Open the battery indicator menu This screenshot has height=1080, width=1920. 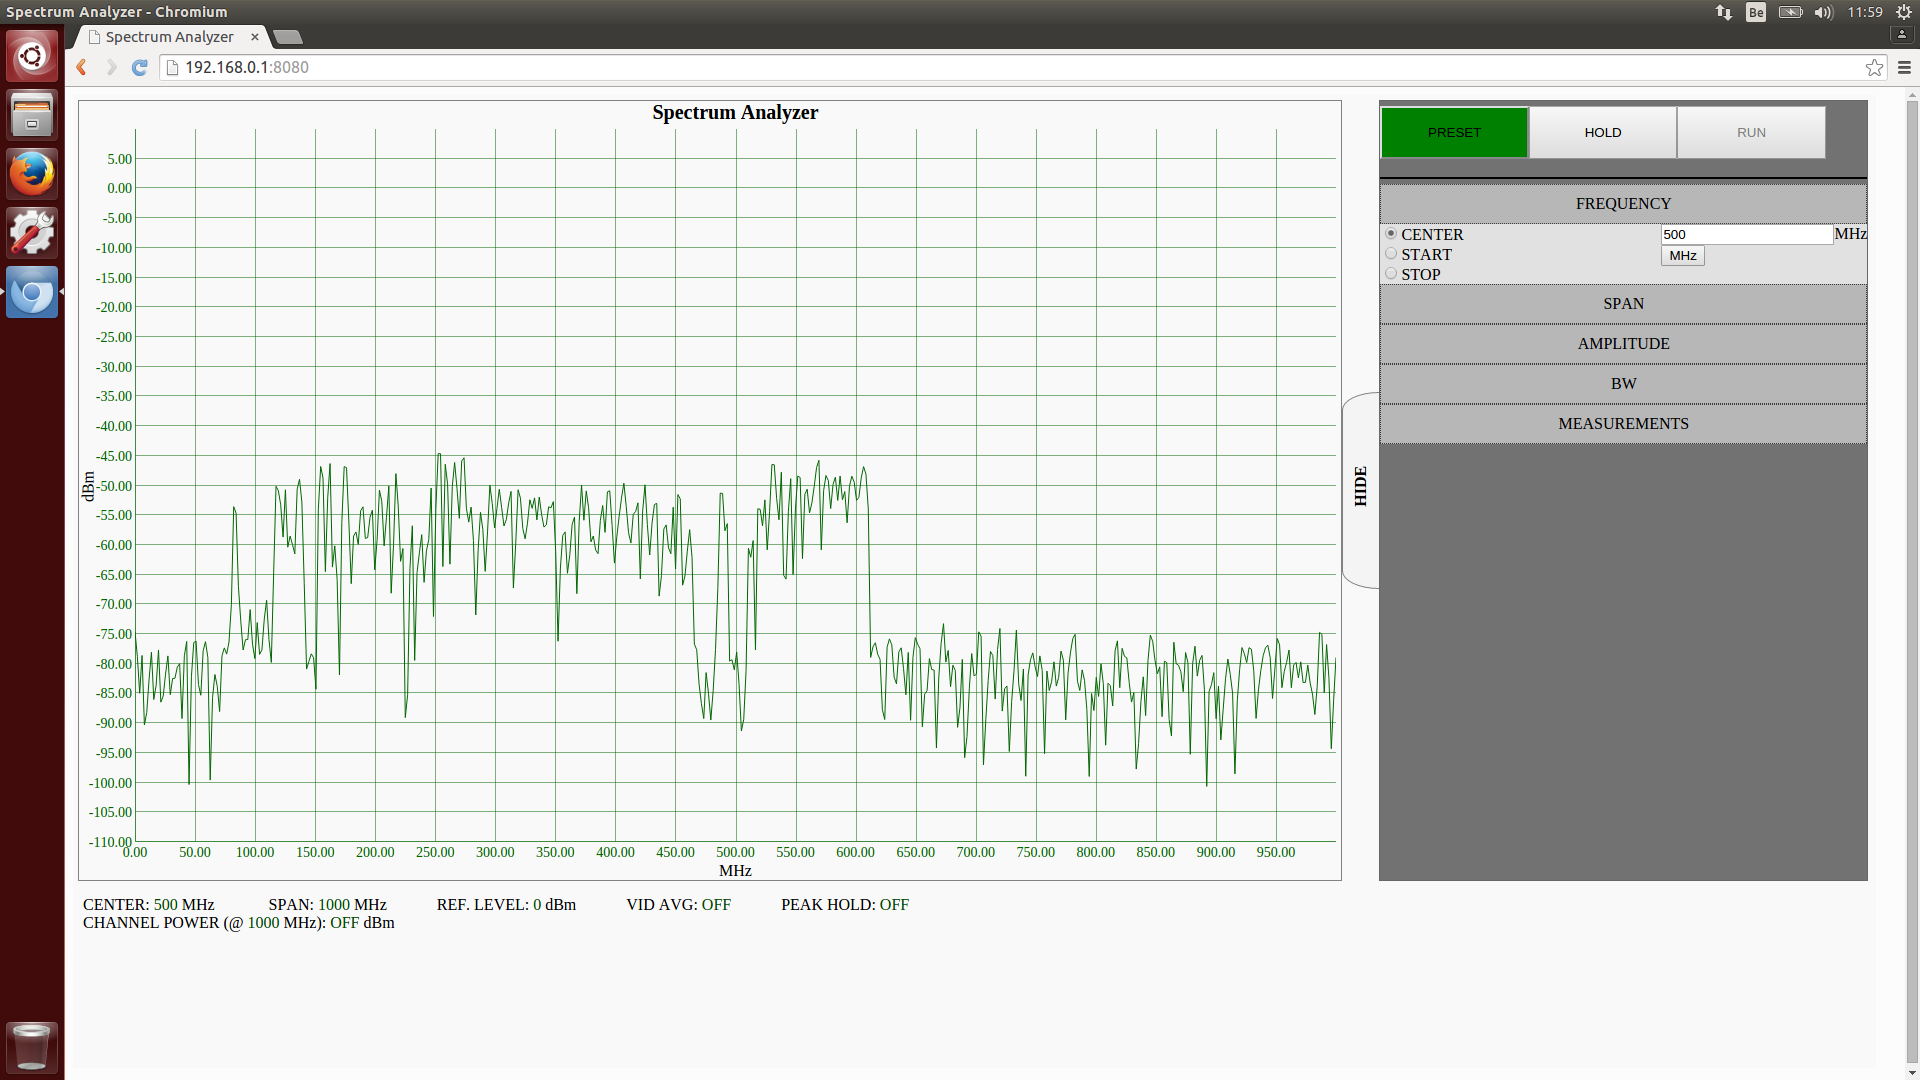tap(1790, 12)
